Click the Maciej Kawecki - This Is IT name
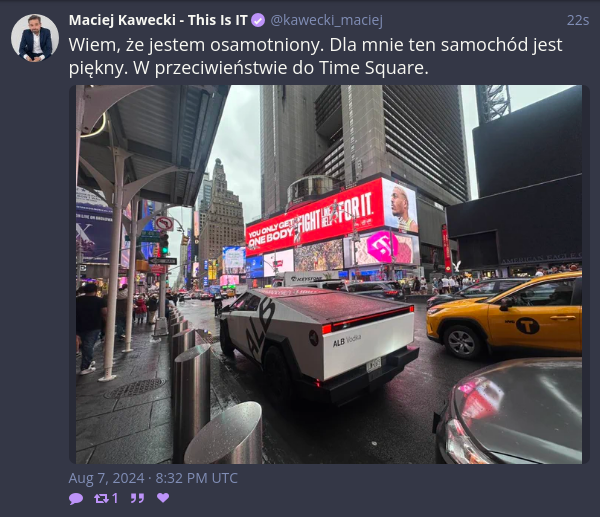600x517 pixels. point(158,20)
